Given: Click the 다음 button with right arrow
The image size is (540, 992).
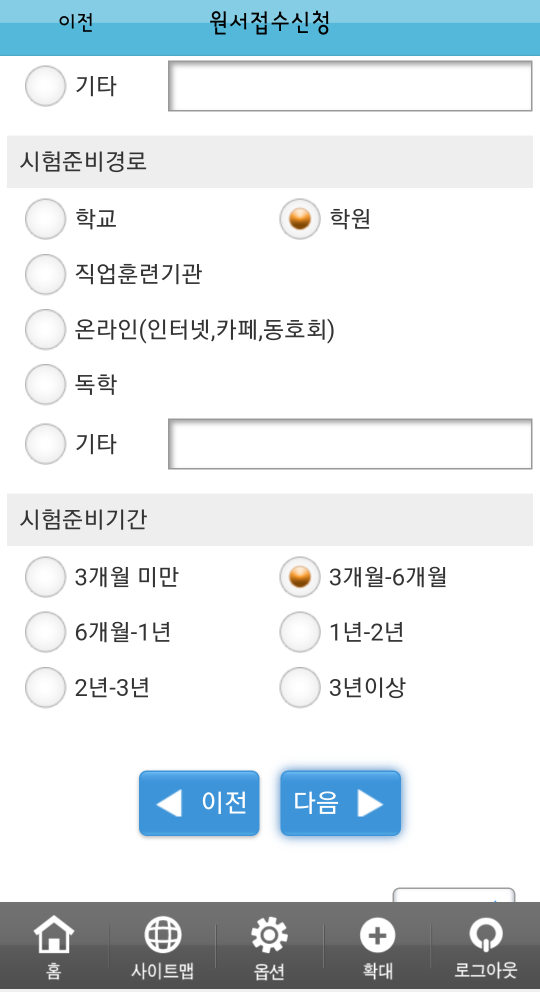Looking at the screenshot, I should click(x=340, y=803).
